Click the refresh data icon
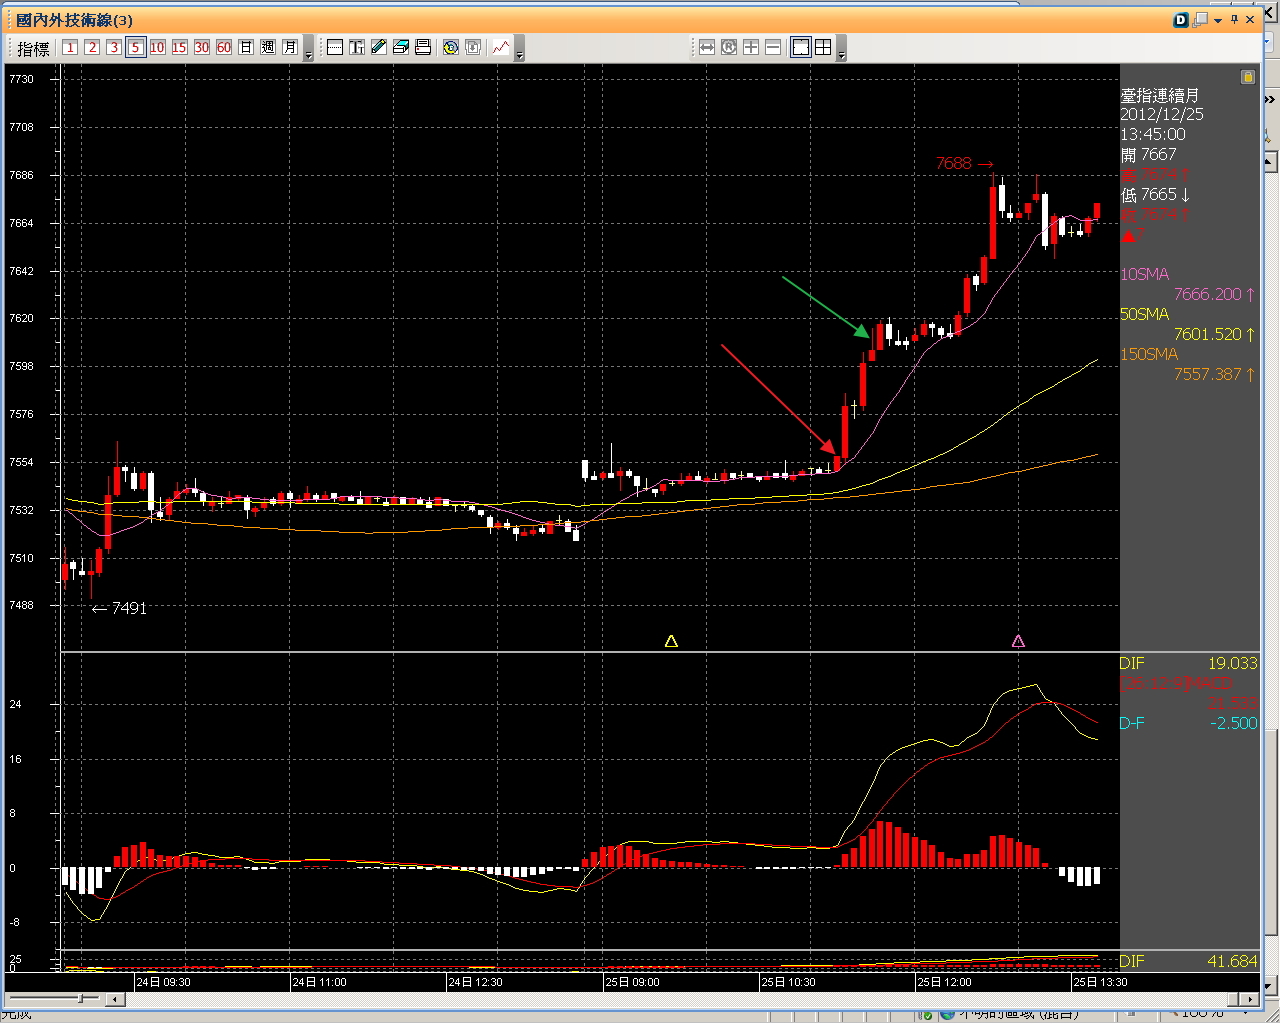Image resolution: width=1280 pixels, height=1024 pixels. (451, 47)
